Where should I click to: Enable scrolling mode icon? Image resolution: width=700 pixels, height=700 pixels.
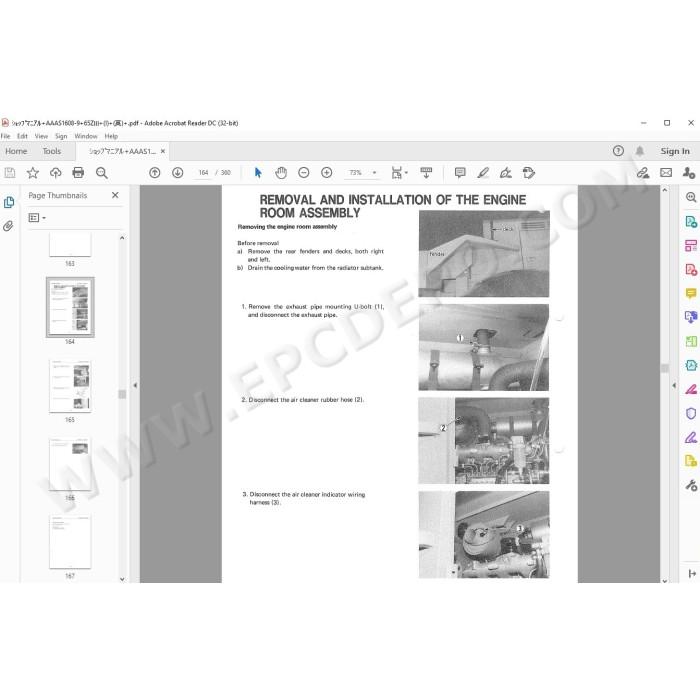(x=426, y=173)
